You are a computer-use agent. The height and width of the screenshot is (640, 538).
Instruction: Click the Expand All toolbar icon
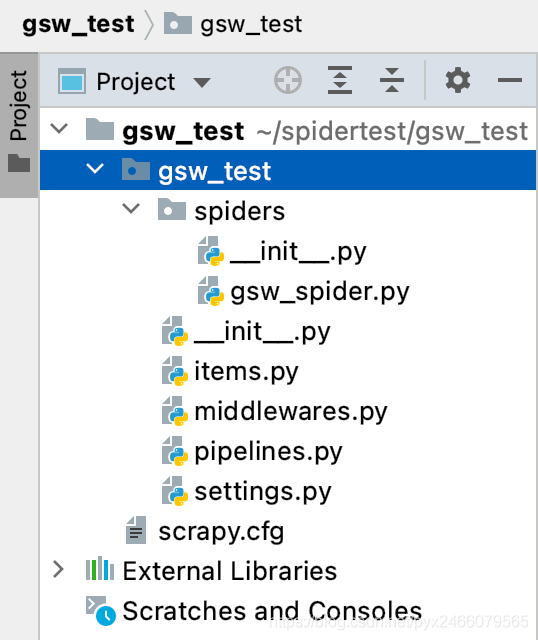pos(340,80)
